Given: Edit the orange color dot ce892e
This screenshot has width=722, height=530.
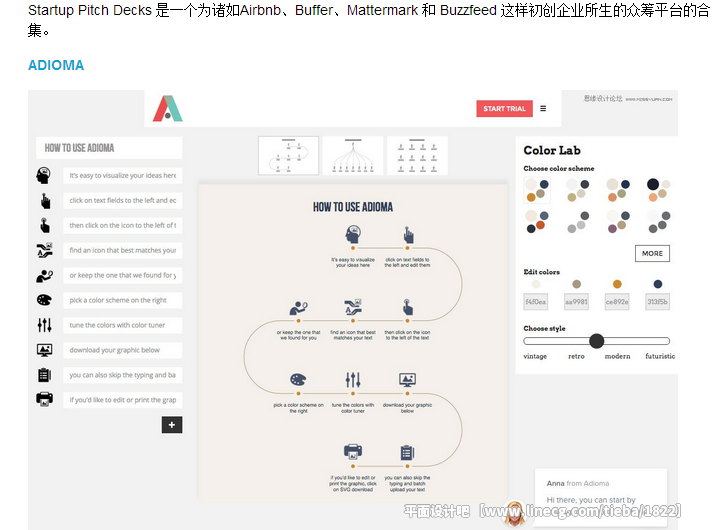Looking at the screenshot, I should point(617,284).
